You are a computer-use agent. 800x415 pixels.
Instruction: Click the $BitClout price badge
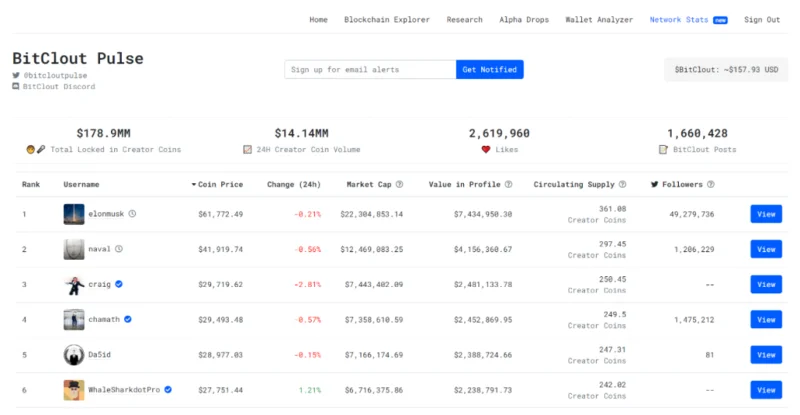[x=726, y=69]
